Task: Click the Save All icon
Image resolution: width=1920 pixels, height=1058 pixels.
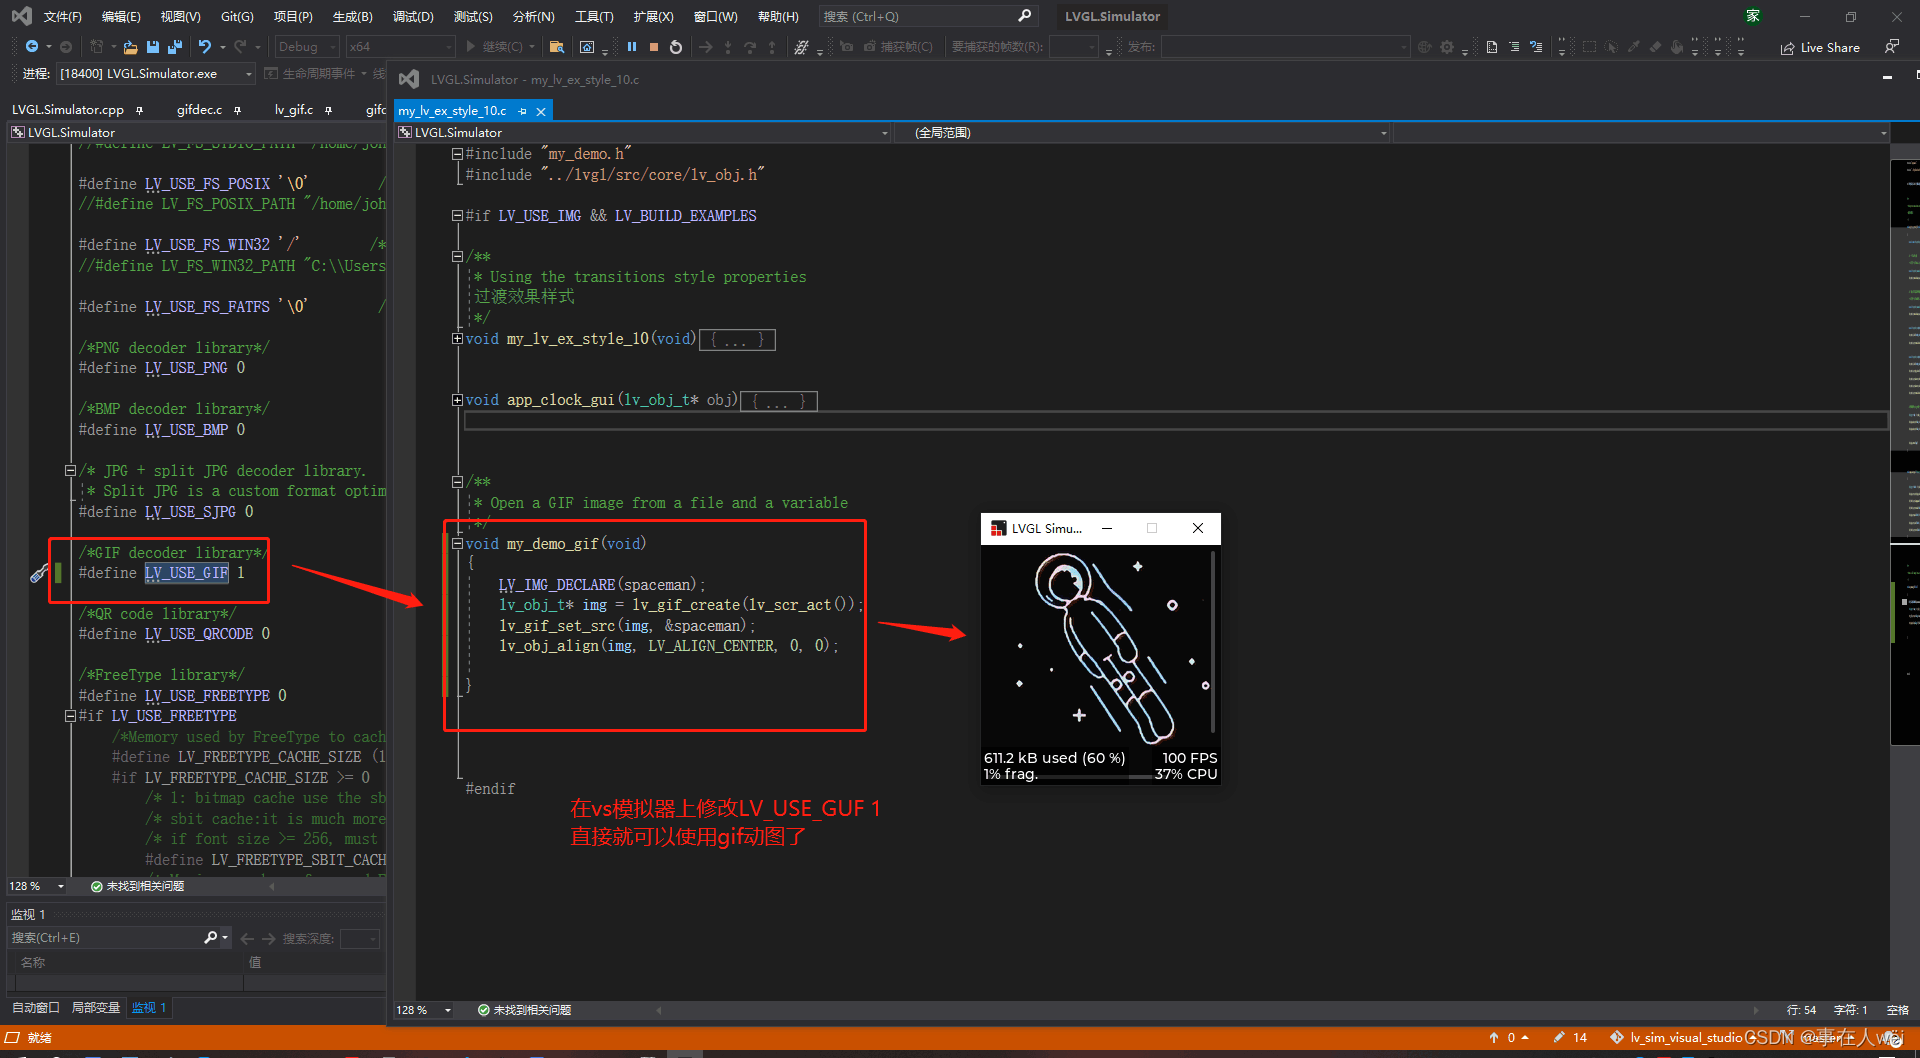Action: [175, 46]
